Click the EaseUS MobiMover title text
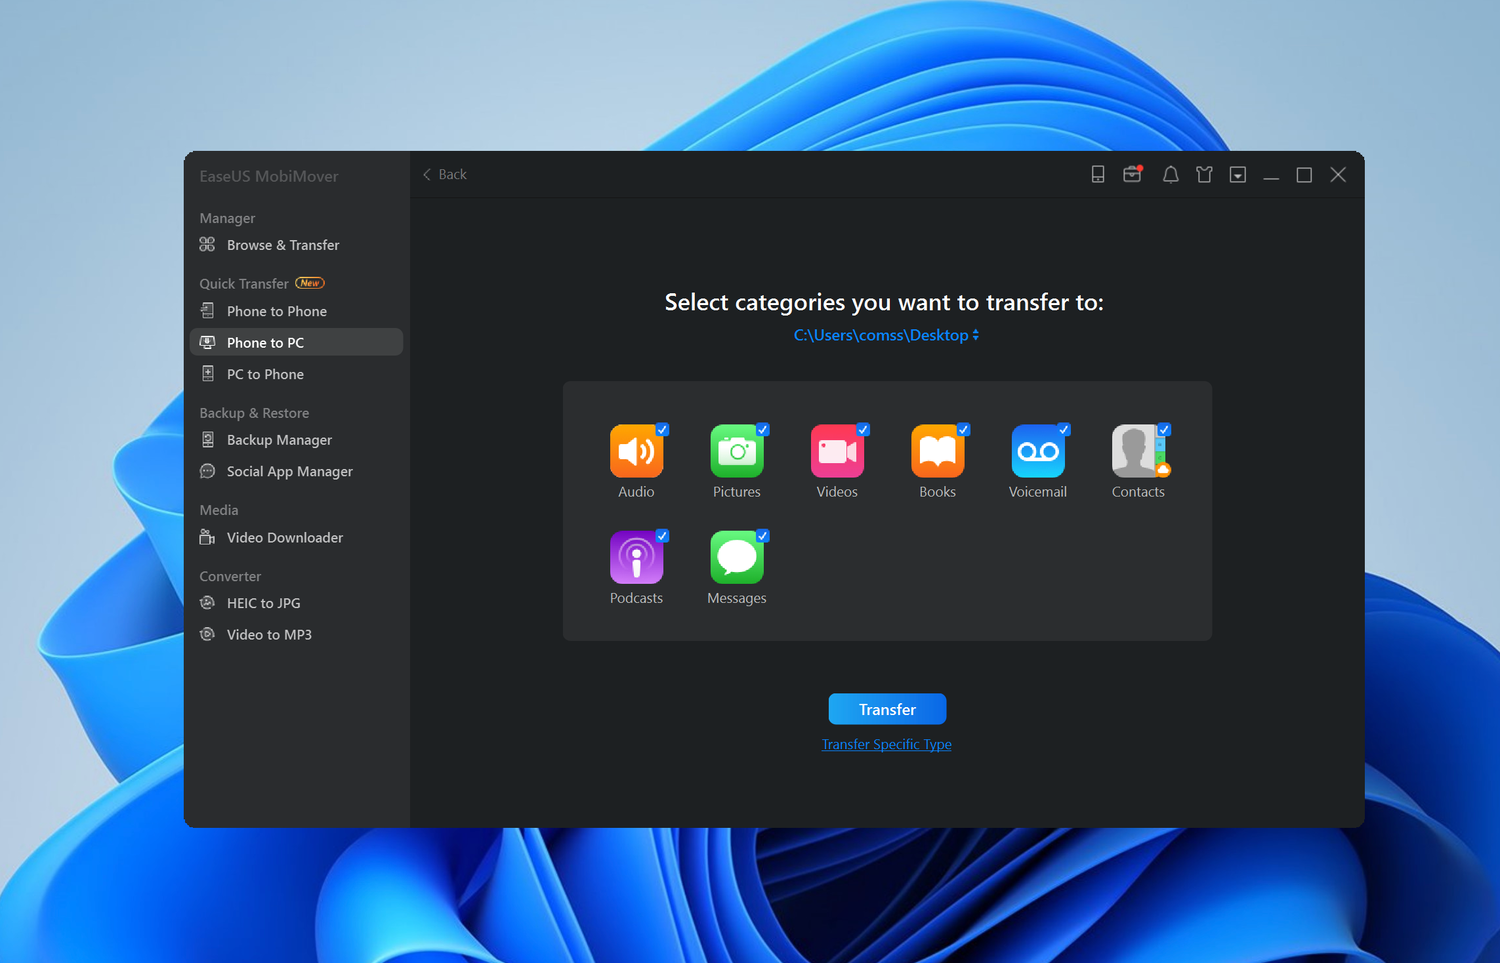 [269, 176]
